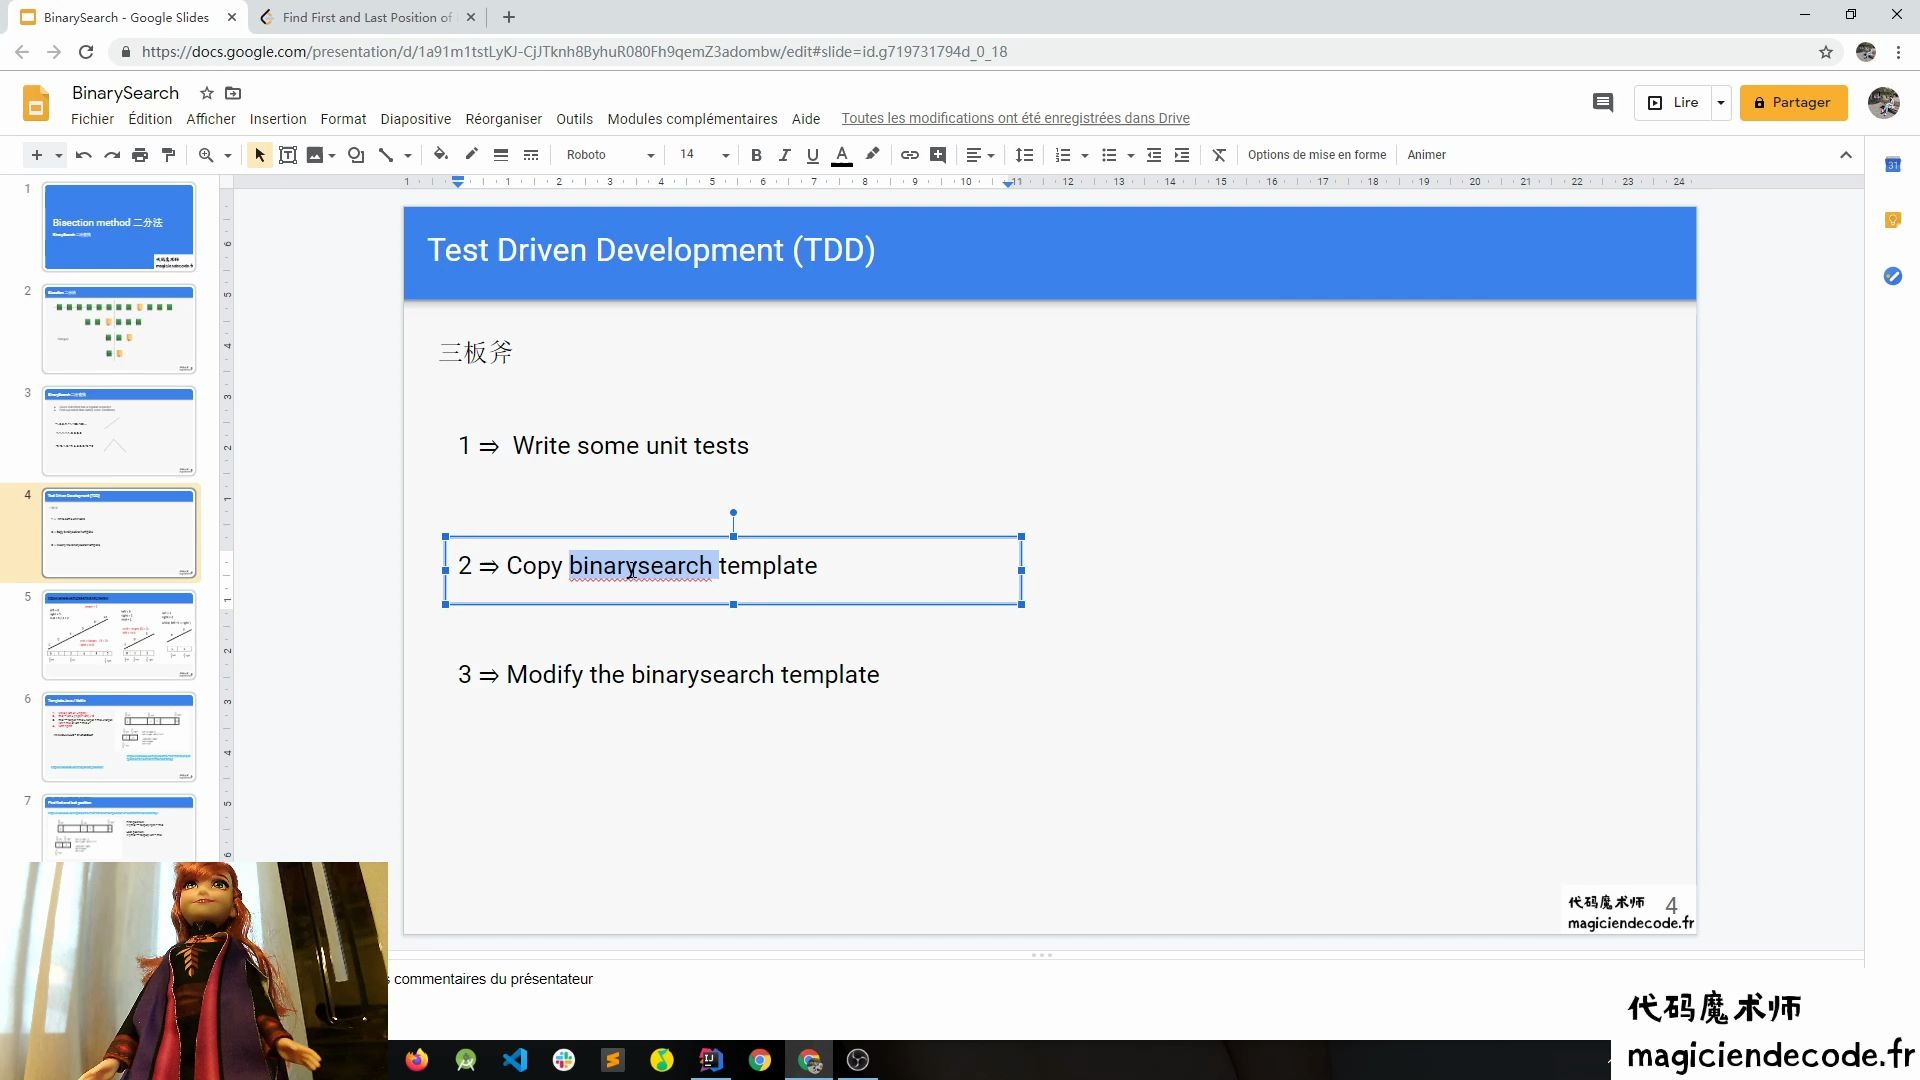Open the Insertion menu
1920x1080 pixels.
point(278,119)
